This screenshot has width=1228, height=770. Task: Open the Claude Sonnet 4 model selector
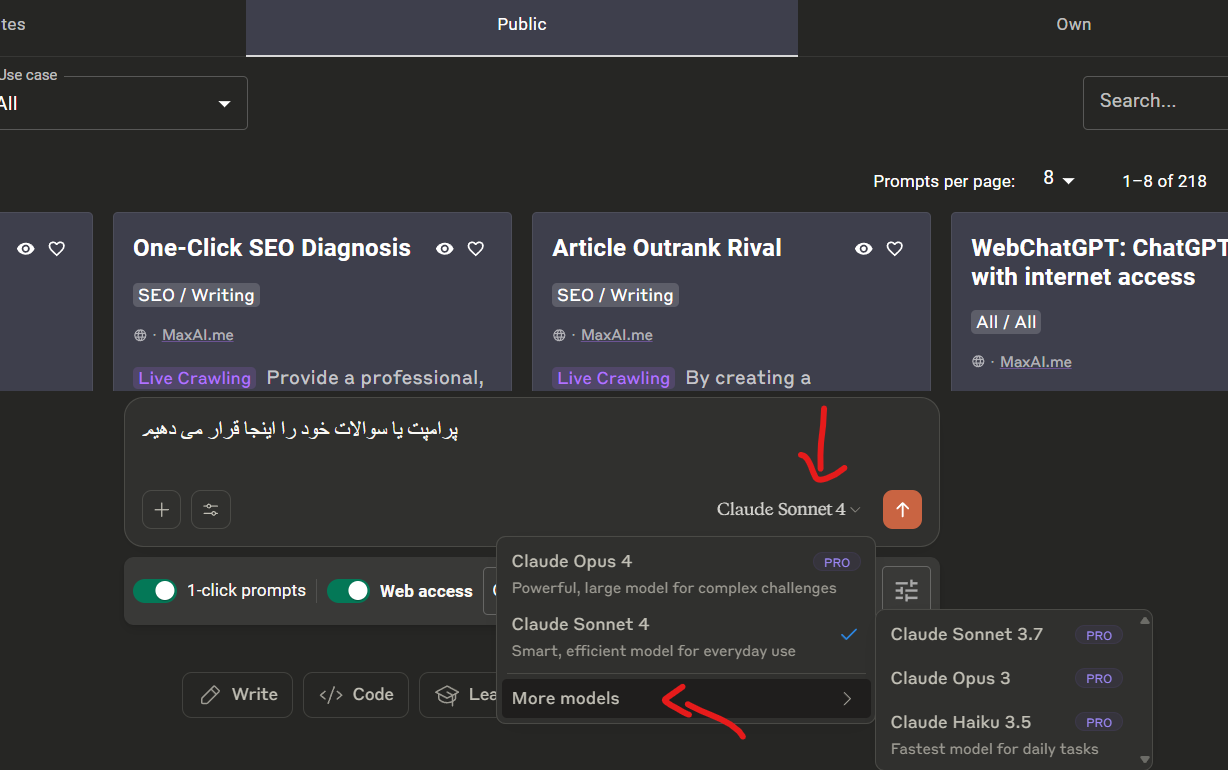coord(788,509)
